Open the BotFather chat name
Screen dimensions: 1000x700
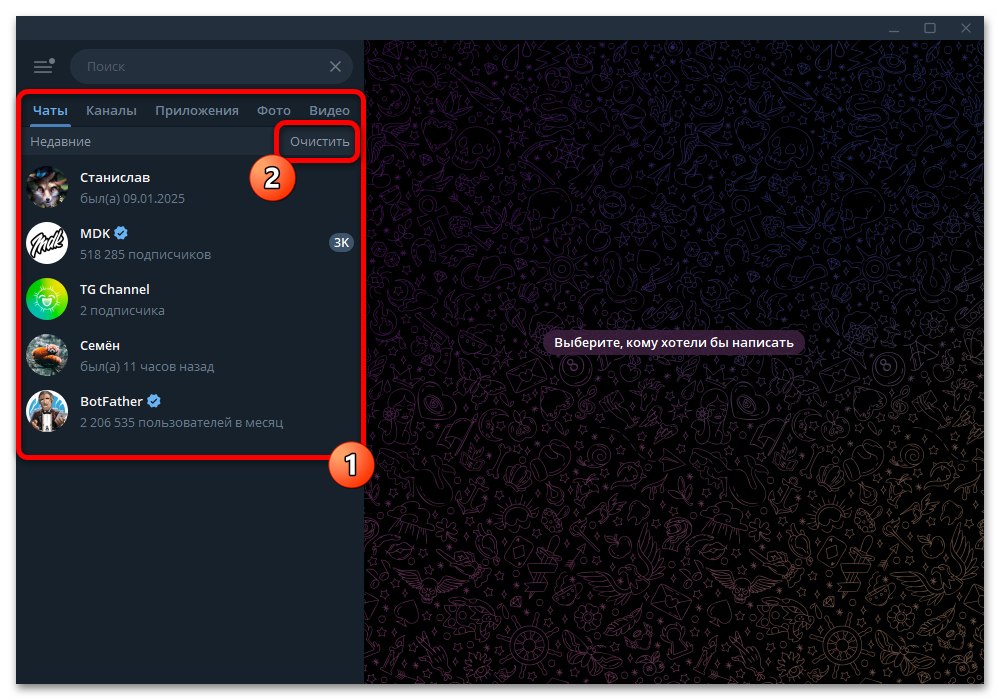[x=112, y=401]
